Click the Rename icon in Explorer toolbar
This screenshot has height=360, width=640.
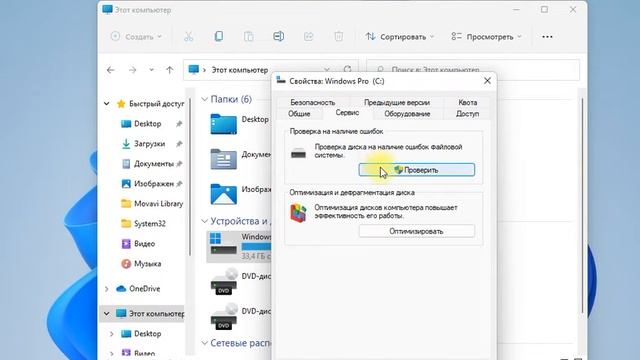pos(278,37)
